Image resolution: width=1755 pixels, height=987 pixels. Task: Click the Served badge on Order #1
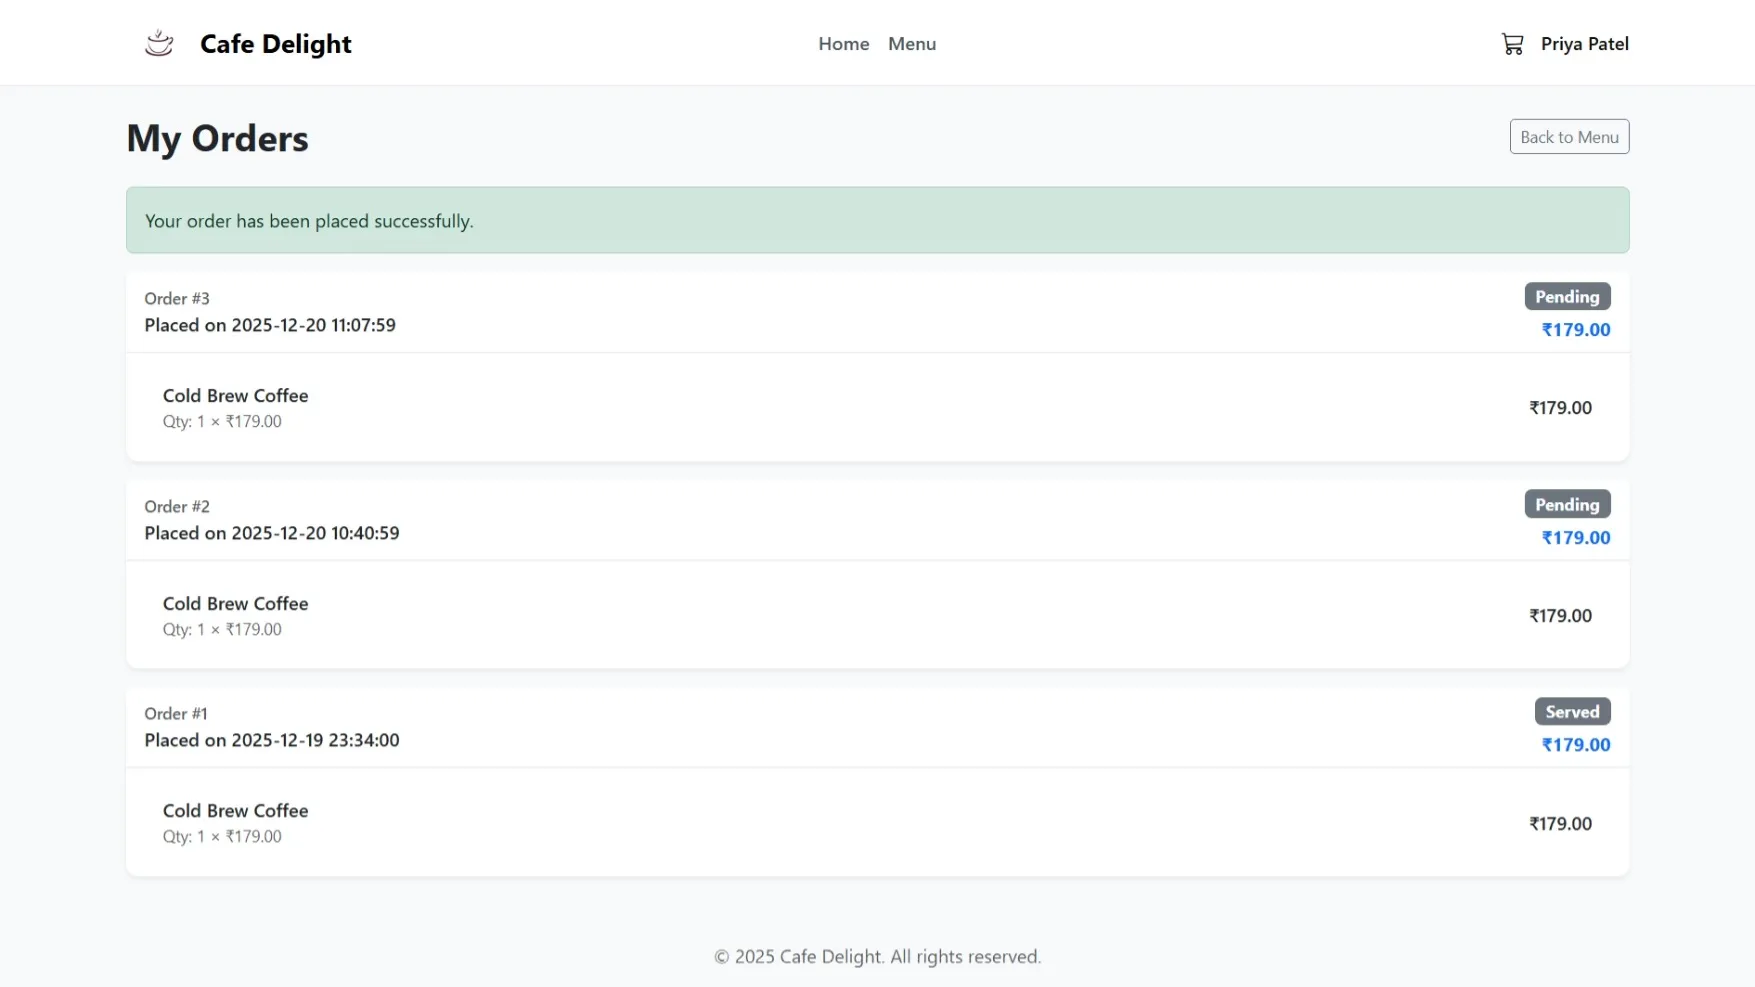pyautogui.click(x=1572, y=711)
